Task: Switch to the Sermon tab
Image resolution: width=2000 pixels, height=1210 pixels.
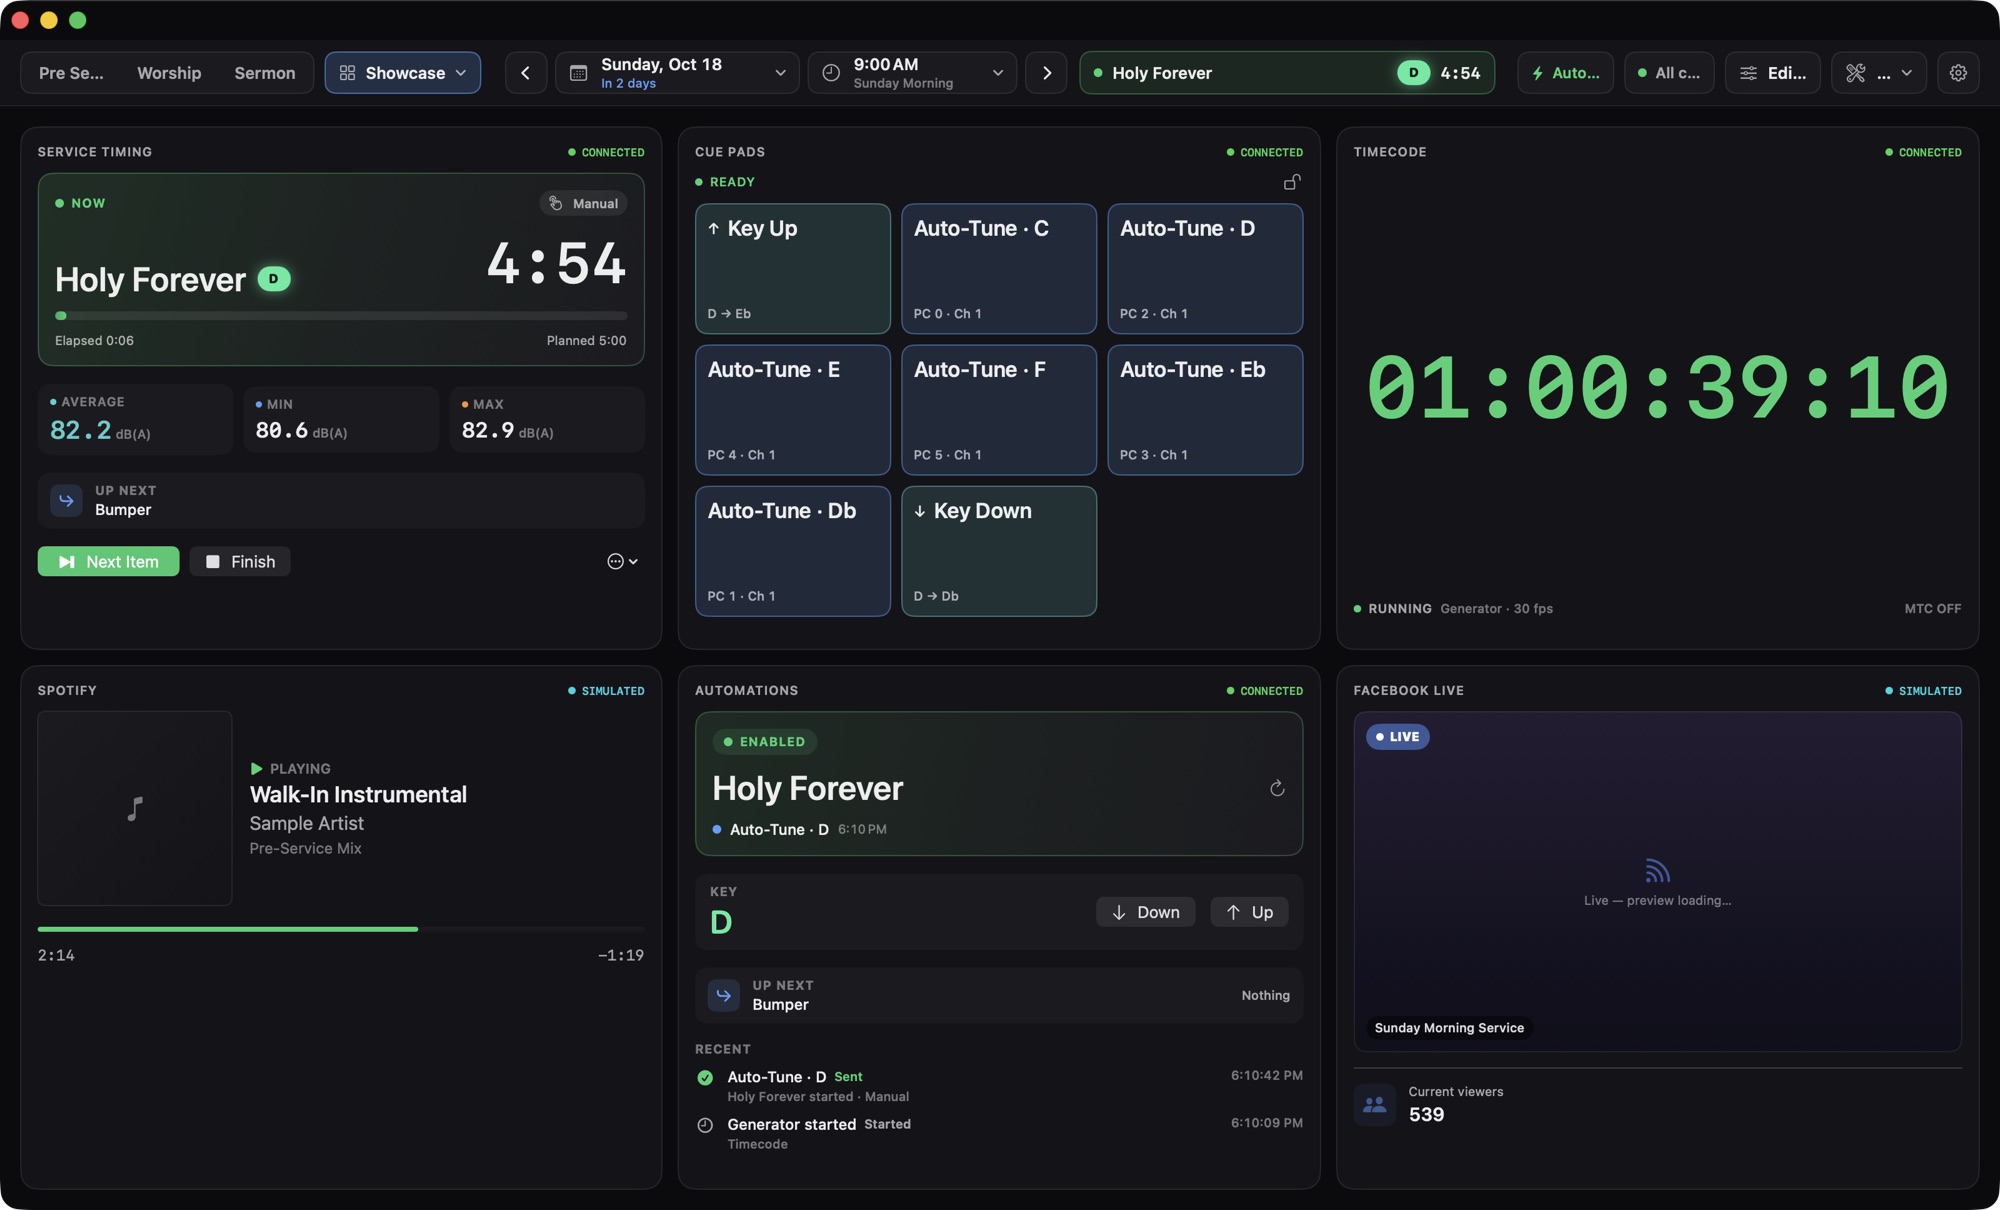Action: tap(265, 73)
